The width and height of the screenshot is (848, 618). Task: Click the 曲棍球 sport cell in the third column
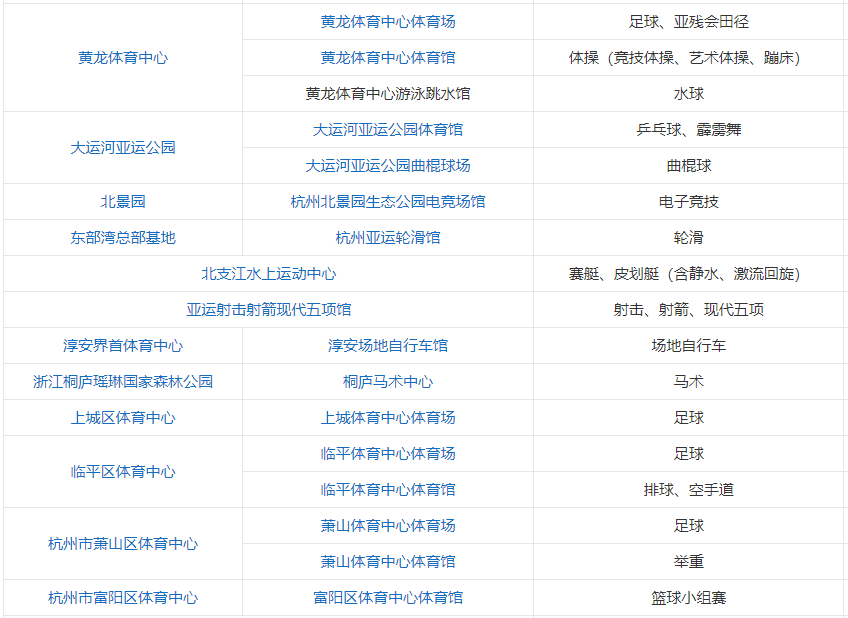point(688,166)
